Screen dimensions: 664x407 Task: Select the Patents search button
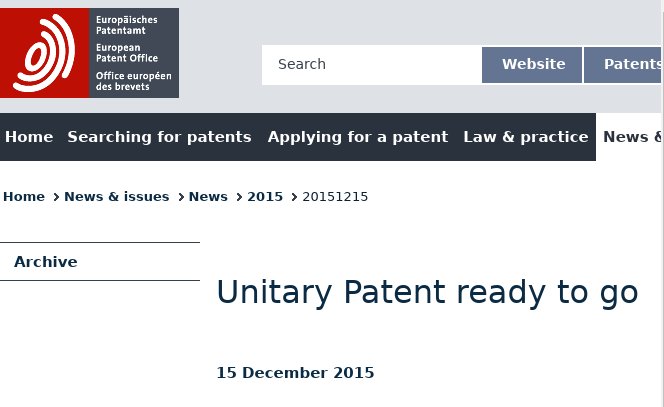[622, 64]
